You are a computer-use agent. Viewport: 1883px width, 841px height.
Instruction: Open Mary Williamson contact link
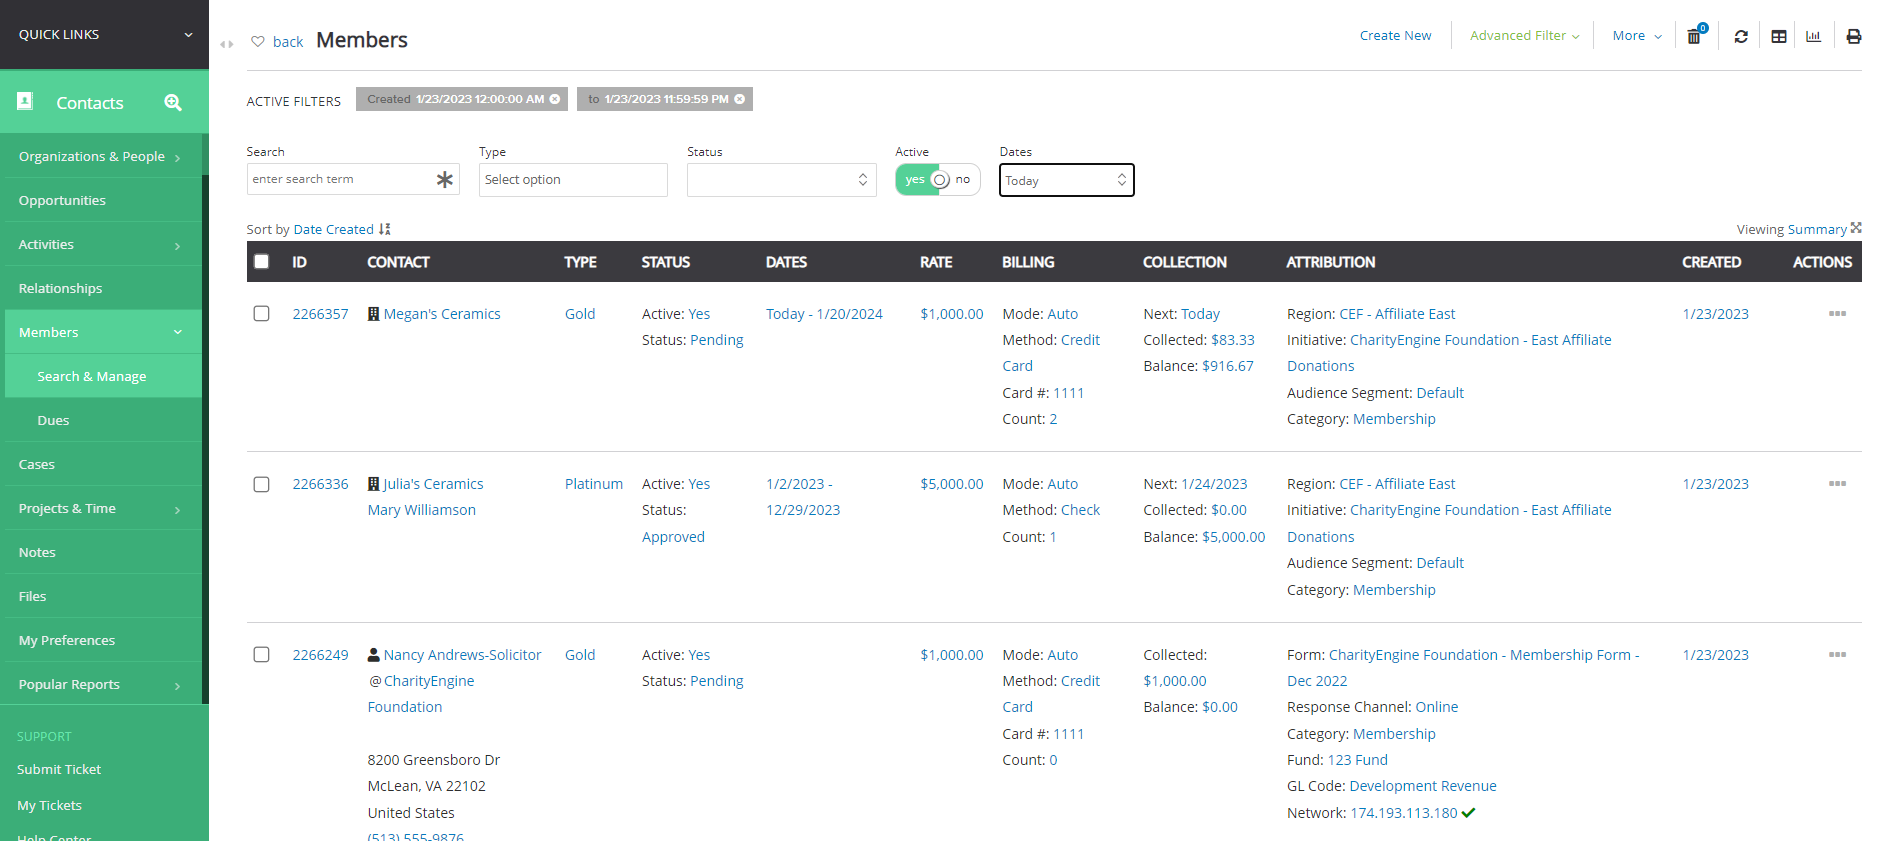click(421, 510)
